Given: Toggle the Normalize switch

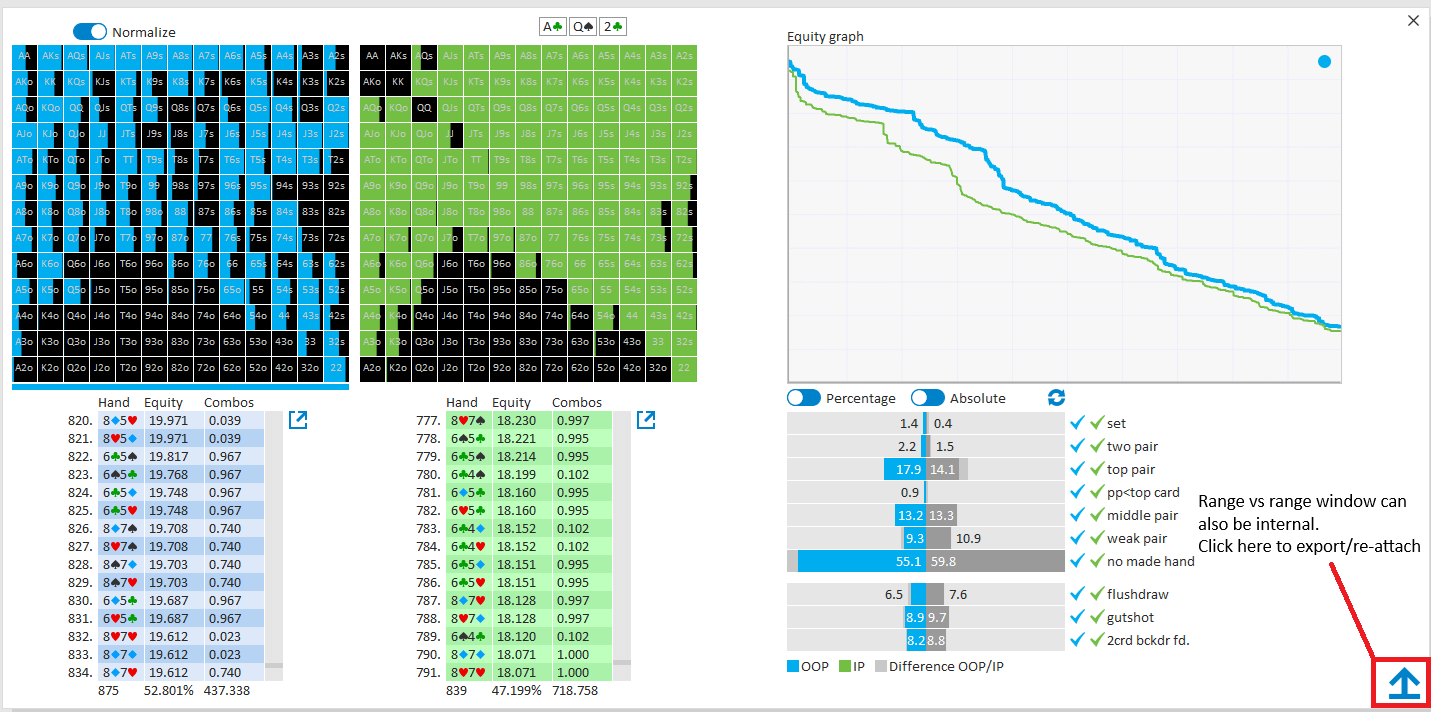Looking at the screenshot, I should point(90,32).
